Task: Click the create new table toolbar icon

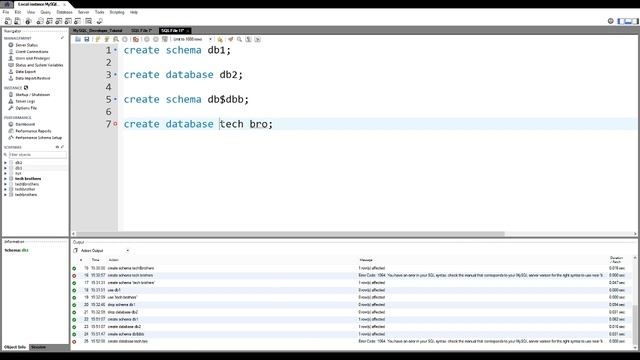Action: point(49,21)
